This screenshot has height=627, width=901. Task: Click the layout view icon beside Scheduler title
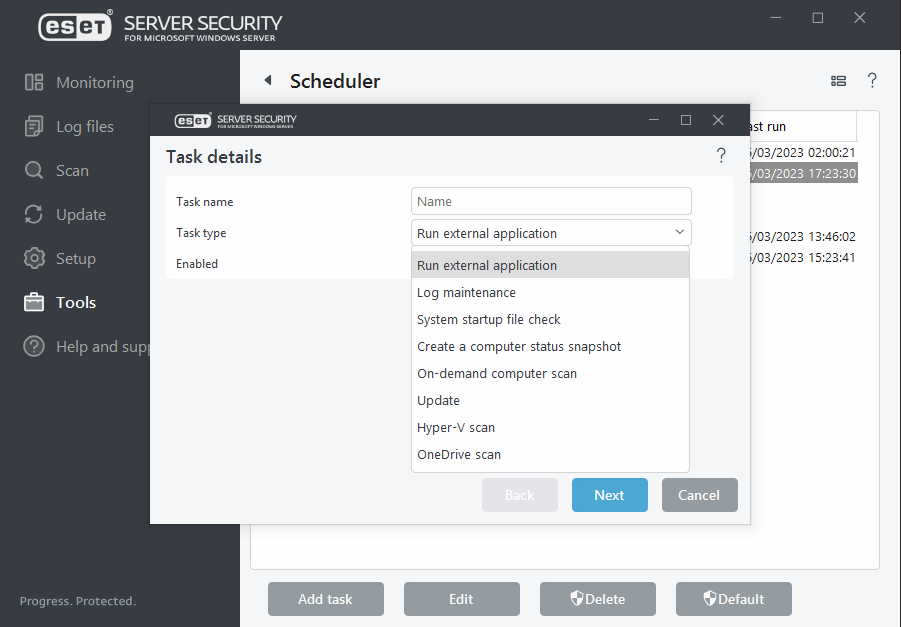coord(838,81)
